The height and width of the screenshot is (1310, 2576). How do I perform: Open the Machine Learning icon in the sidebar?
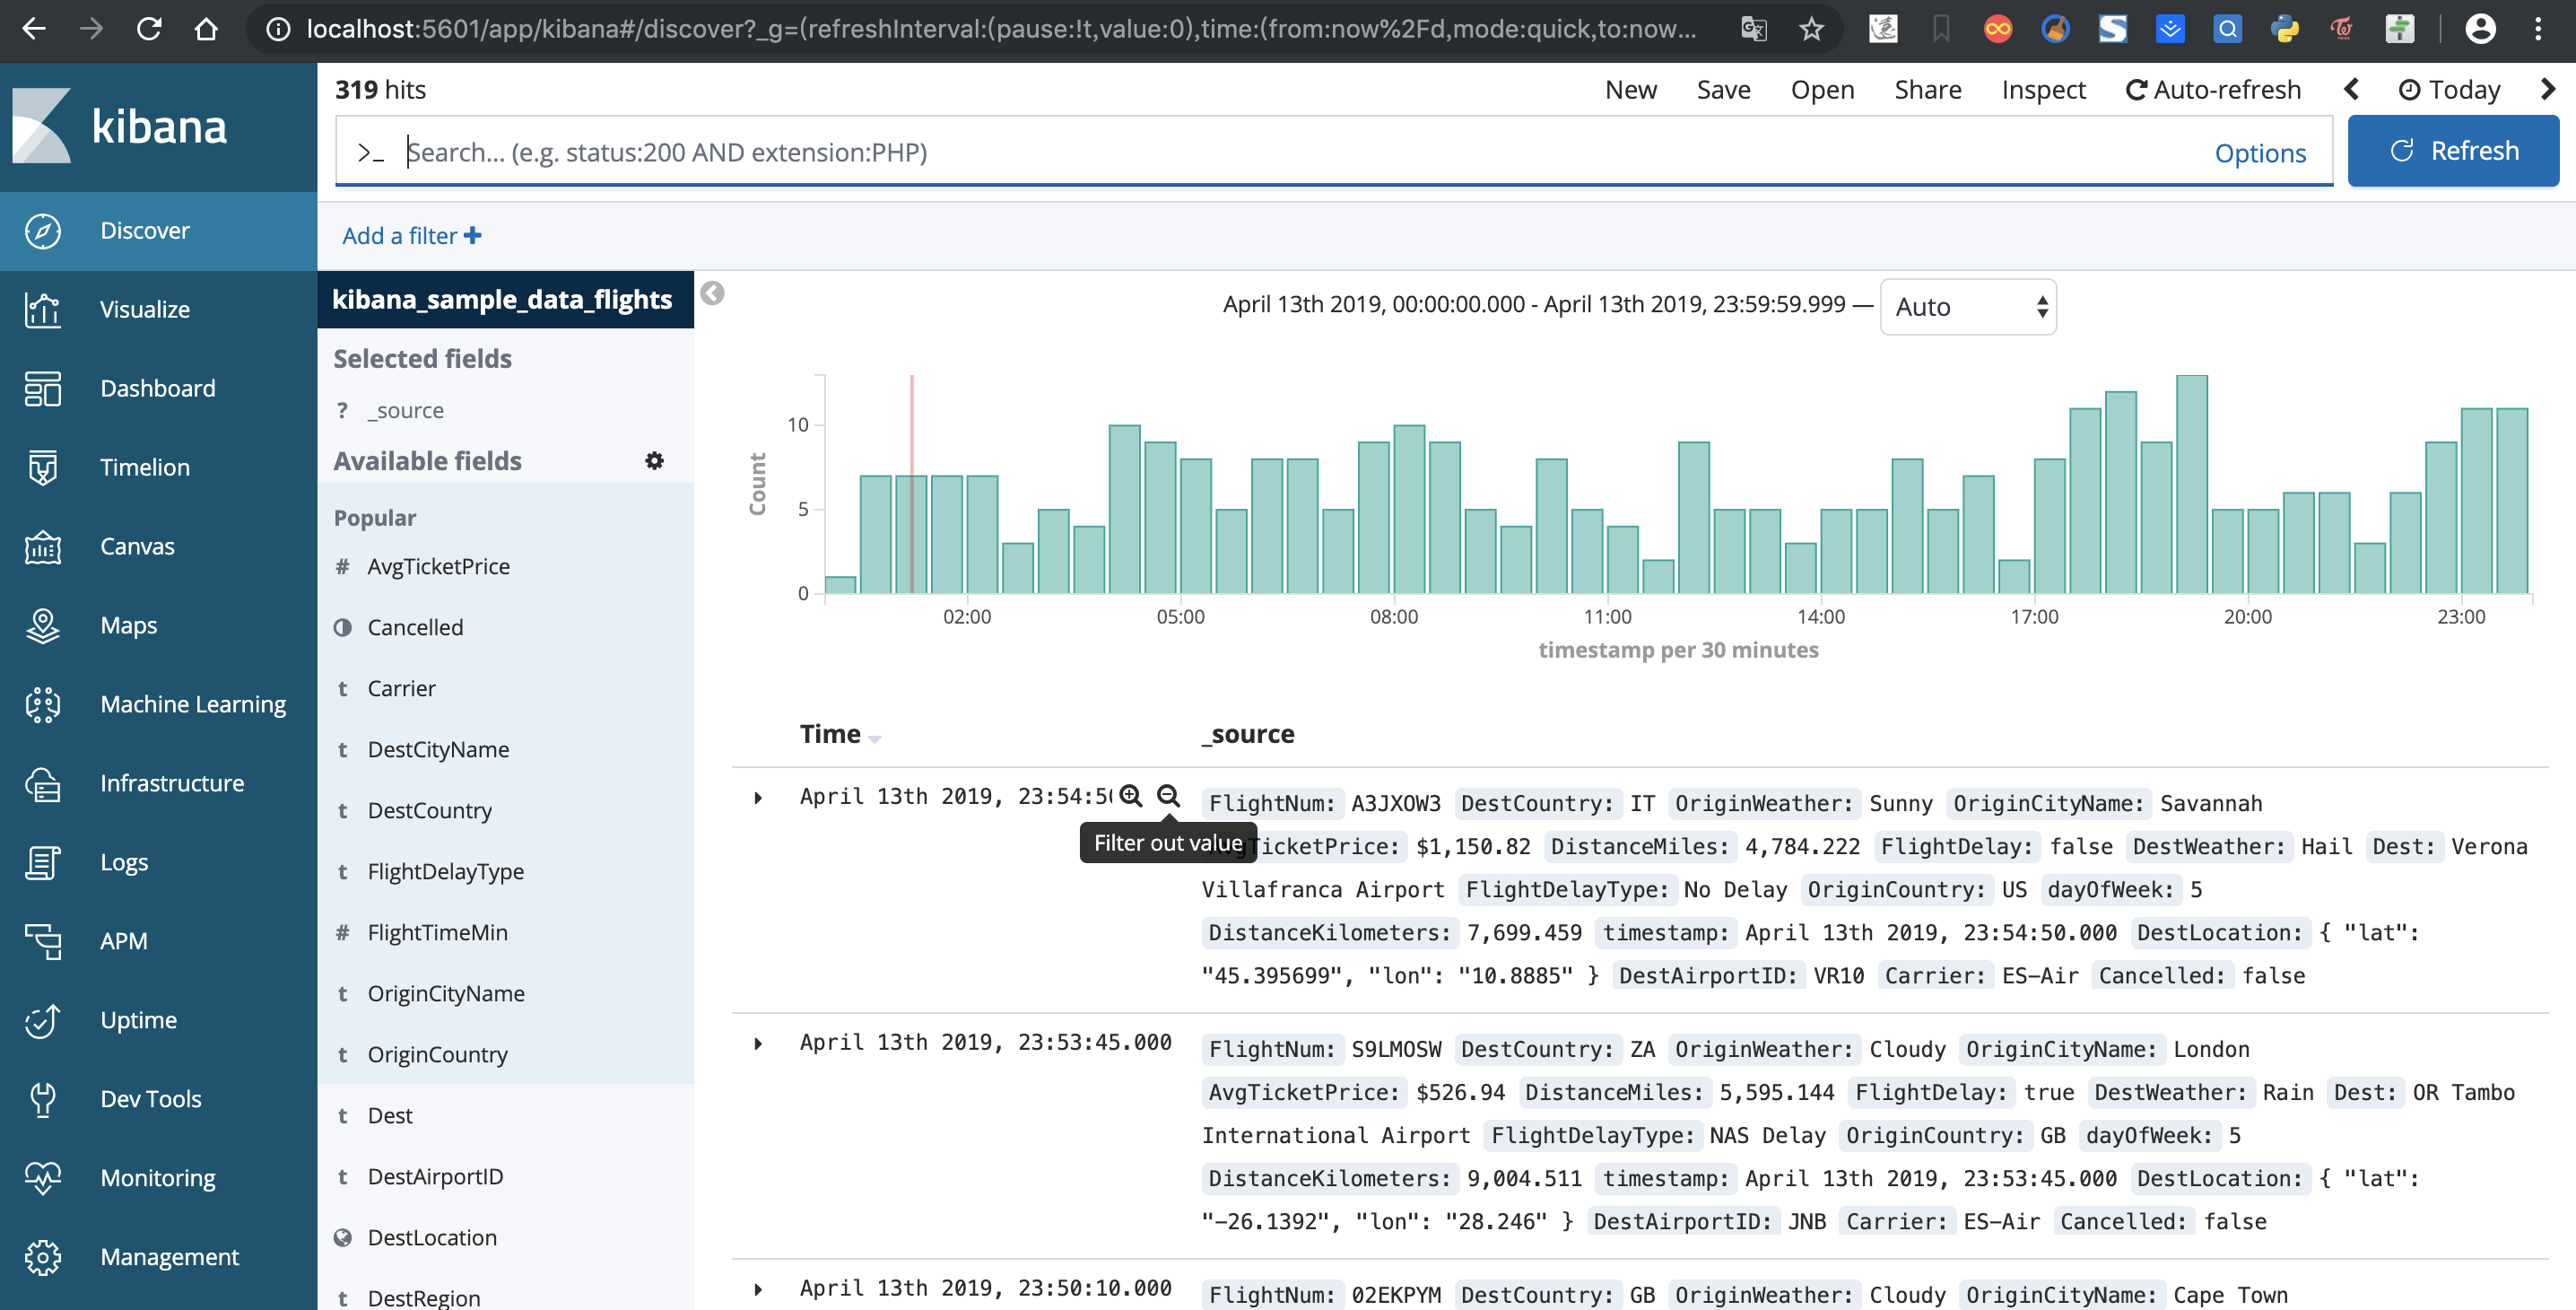point(42,704)
